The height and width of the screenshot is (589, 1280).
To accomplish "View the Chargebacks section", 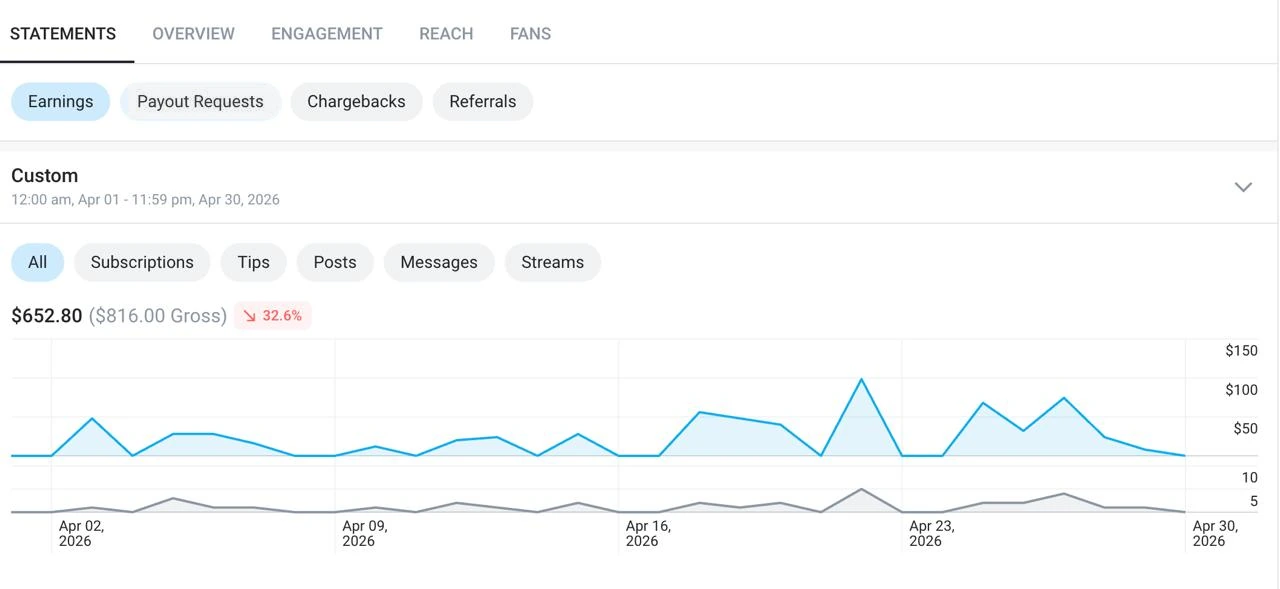I will click(356, 101).
